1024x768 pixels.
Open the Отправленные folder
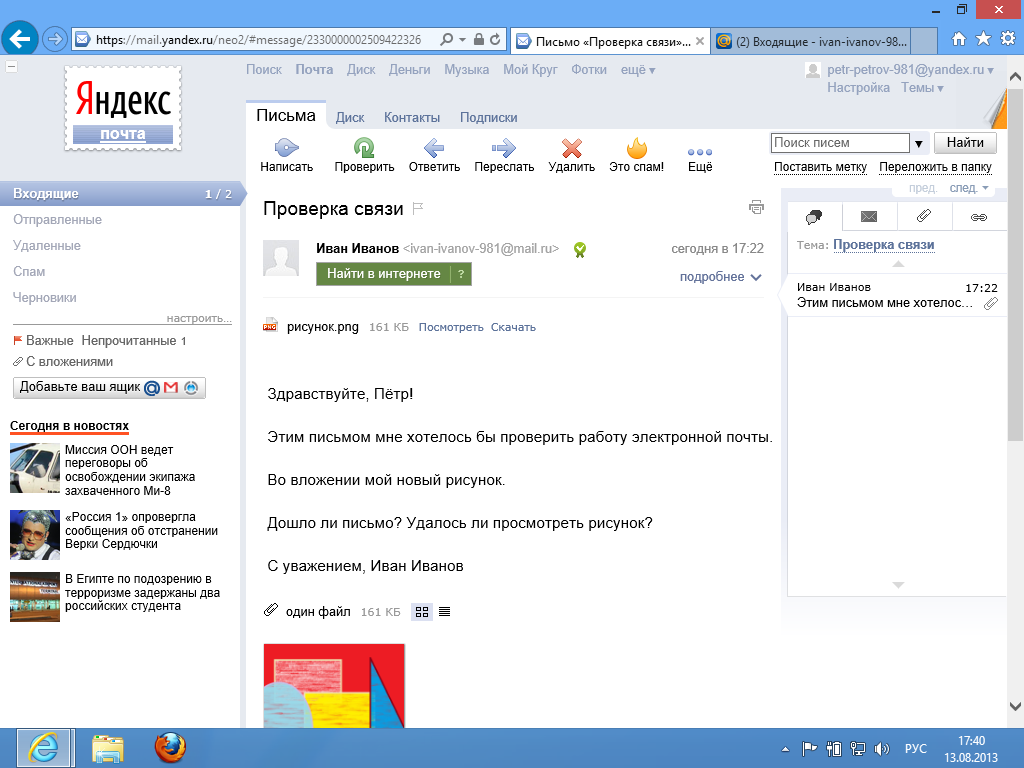click(57, 220)
